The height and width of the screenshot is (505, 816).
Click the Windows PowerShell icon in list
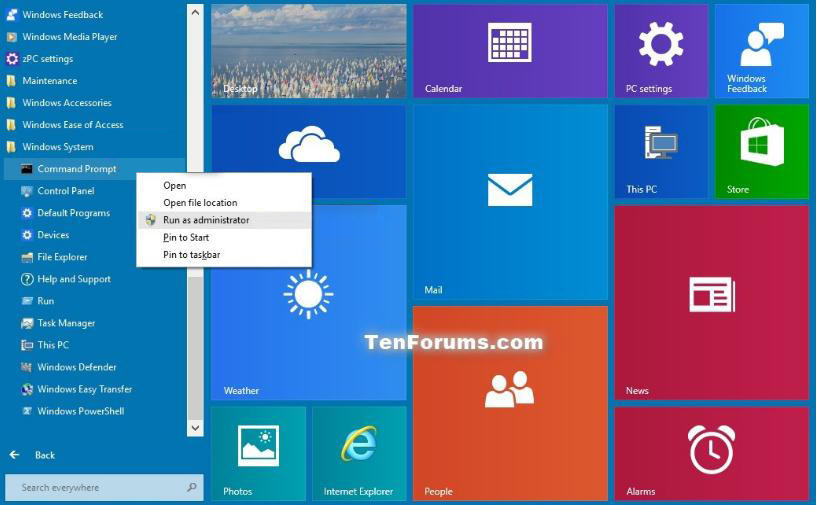point(27,411)
